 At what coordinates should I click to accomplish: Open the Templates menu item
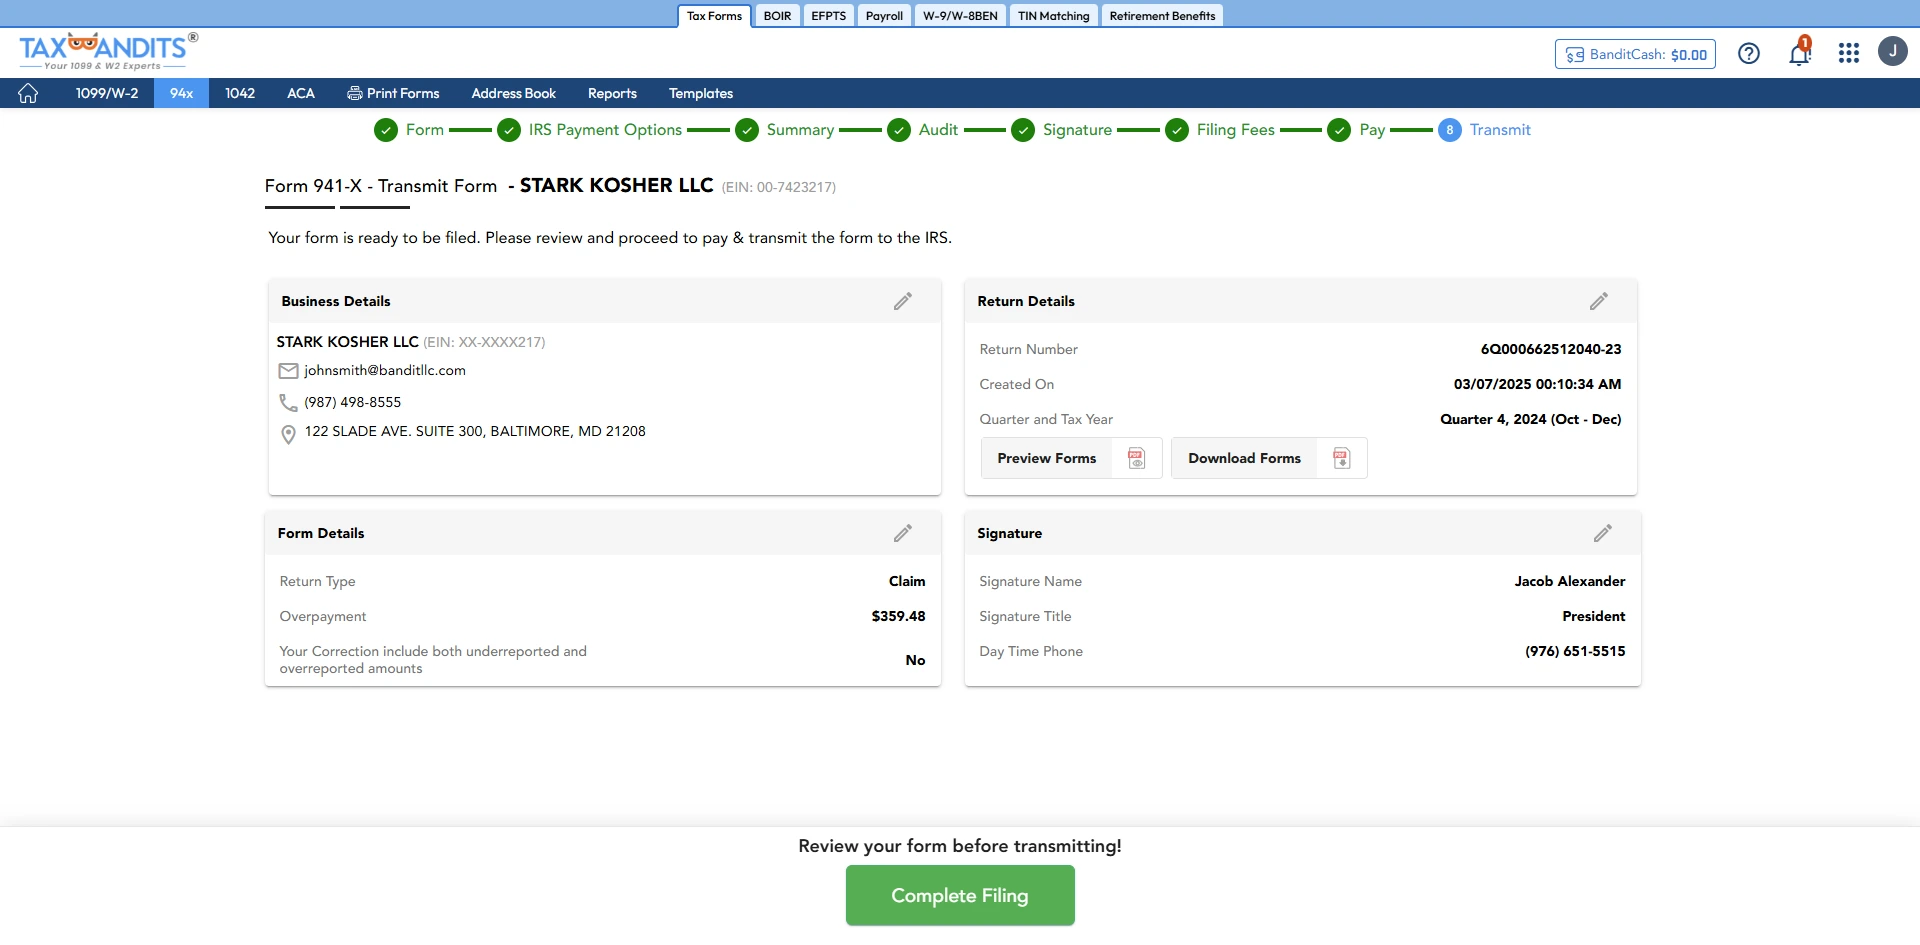(x=701, y=93)
